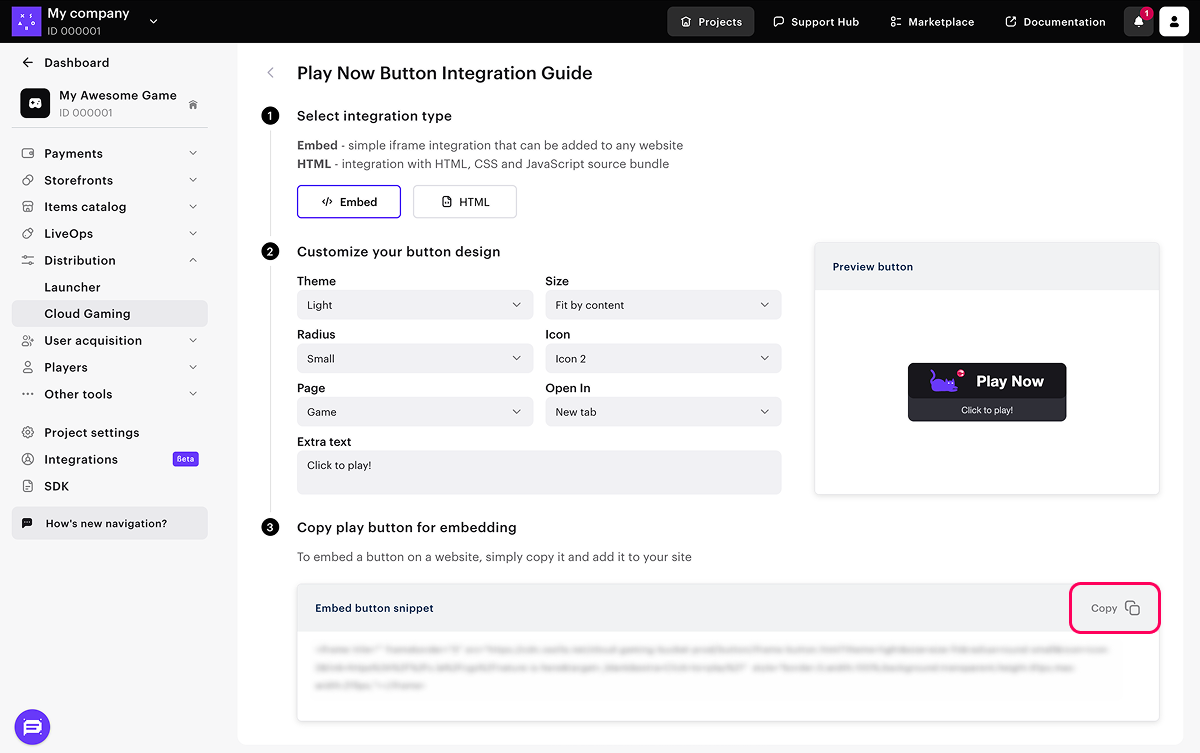The width and height of the screenshot is (1200, 753).
Task: Open the Icon dropdown showing Icon 2
Action: click(662, 358)
